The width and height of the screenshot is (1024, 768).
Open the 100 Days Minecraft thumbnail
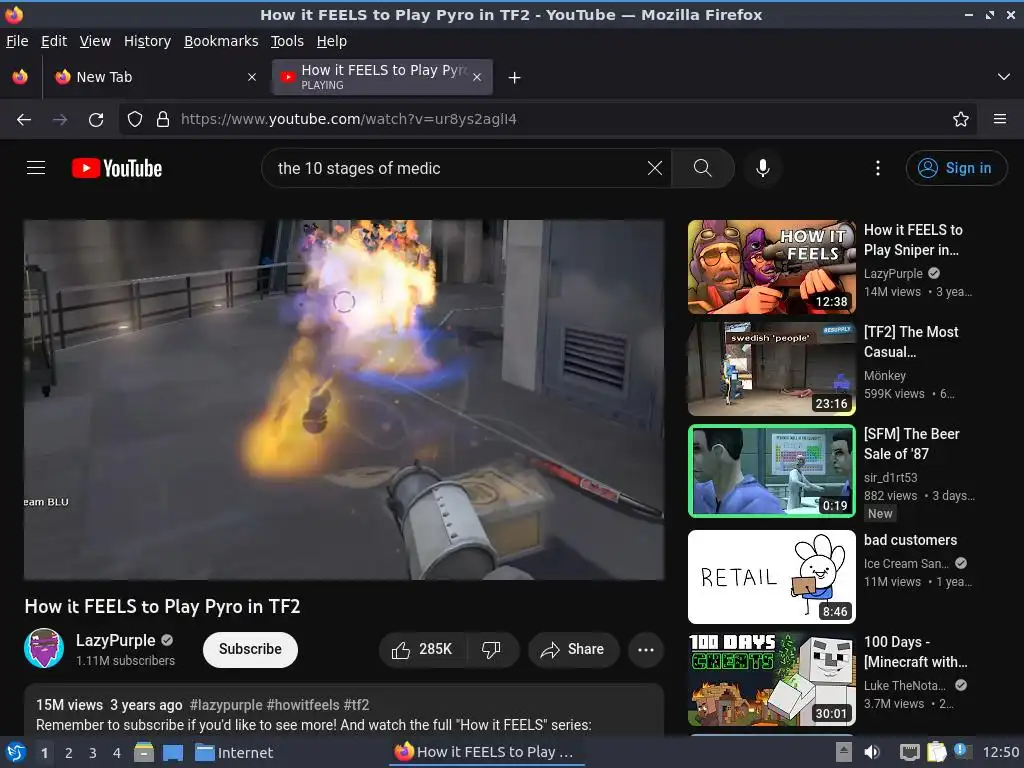772,679
